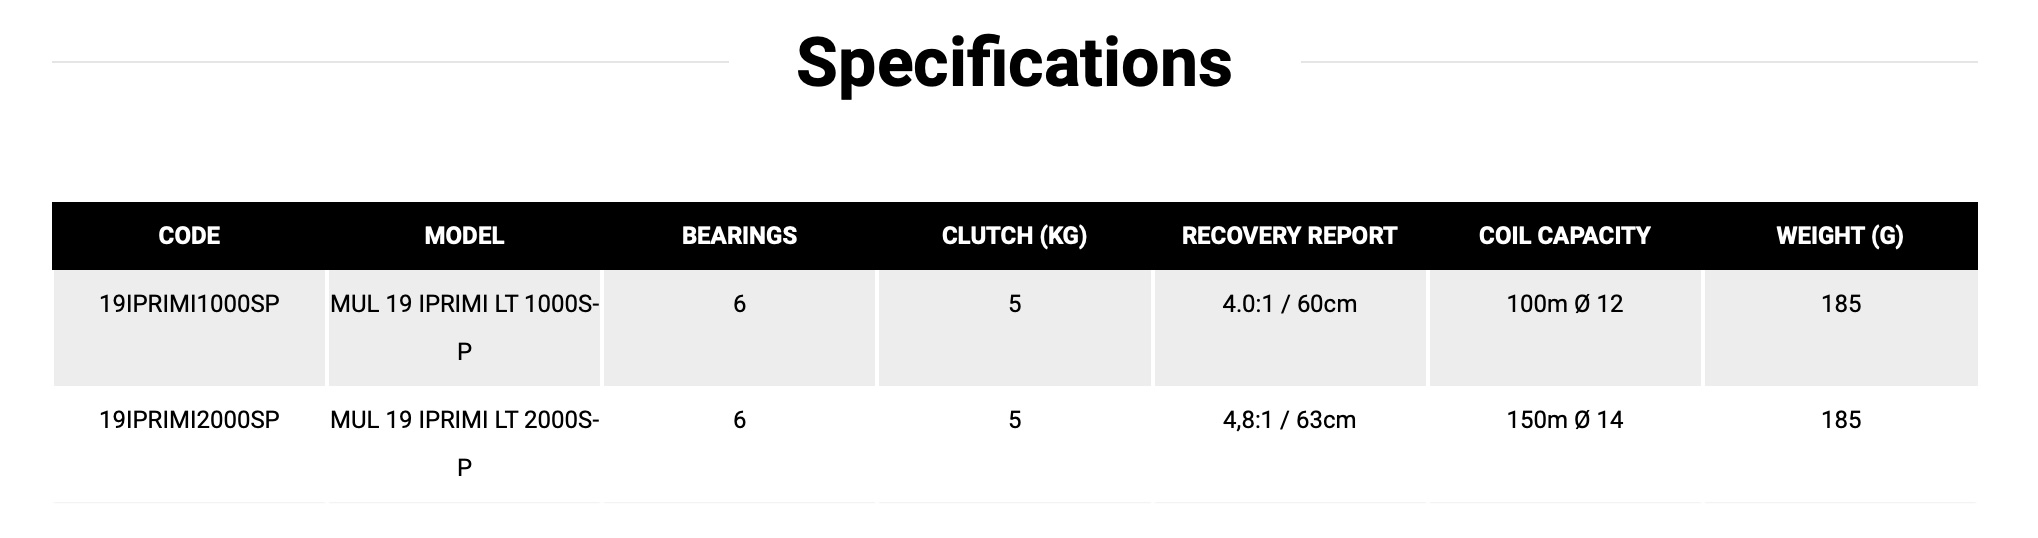Click the MUL 19 IPRIMI LT 2000S-P model cell
The image size is (2038, 538).
click(x=464, y=443)
